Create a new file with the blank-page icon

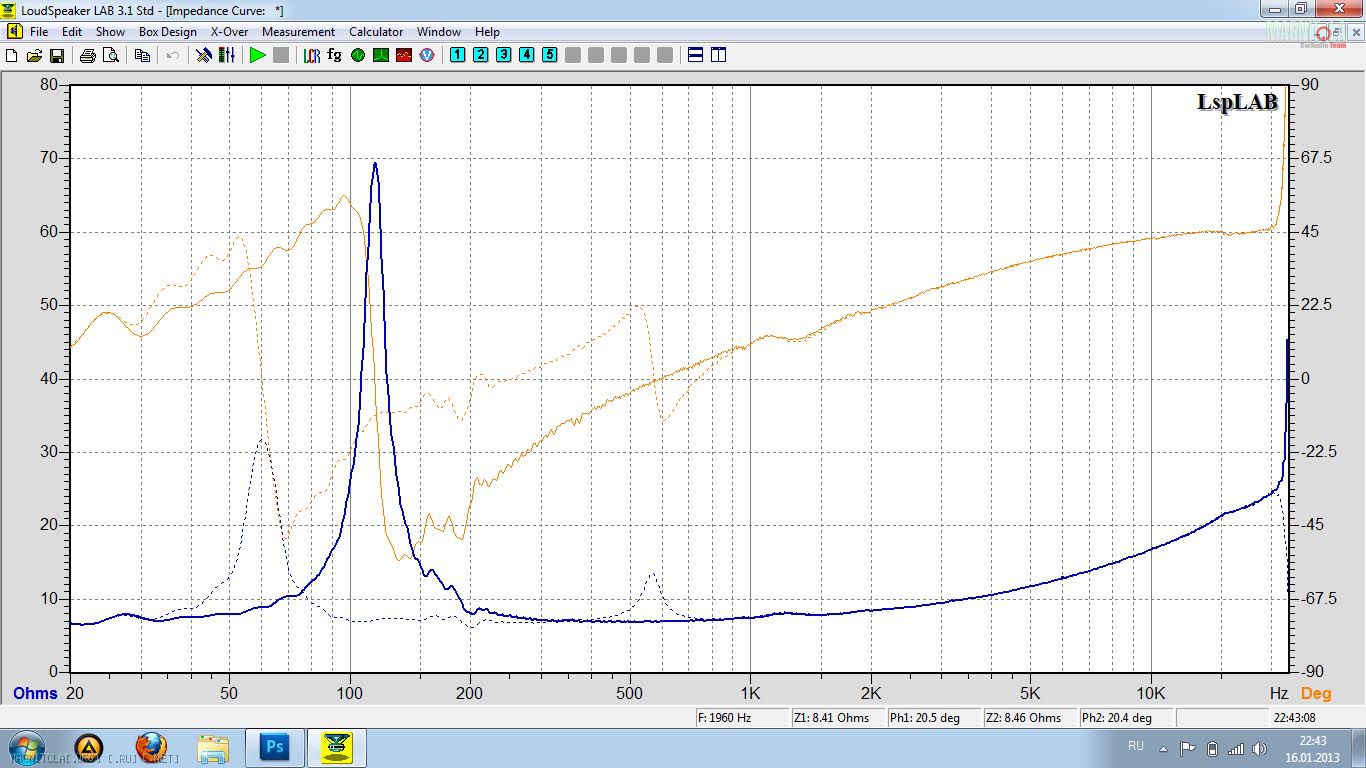12,55
